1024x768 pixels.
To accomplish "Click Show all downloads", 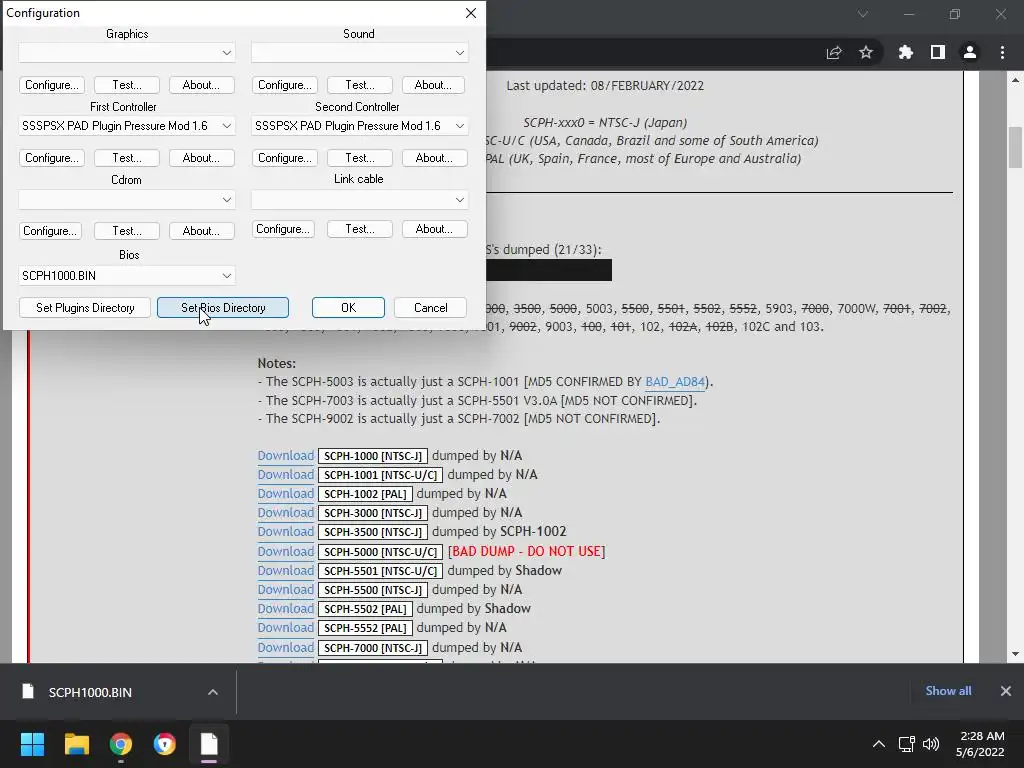I will [948, 691].
